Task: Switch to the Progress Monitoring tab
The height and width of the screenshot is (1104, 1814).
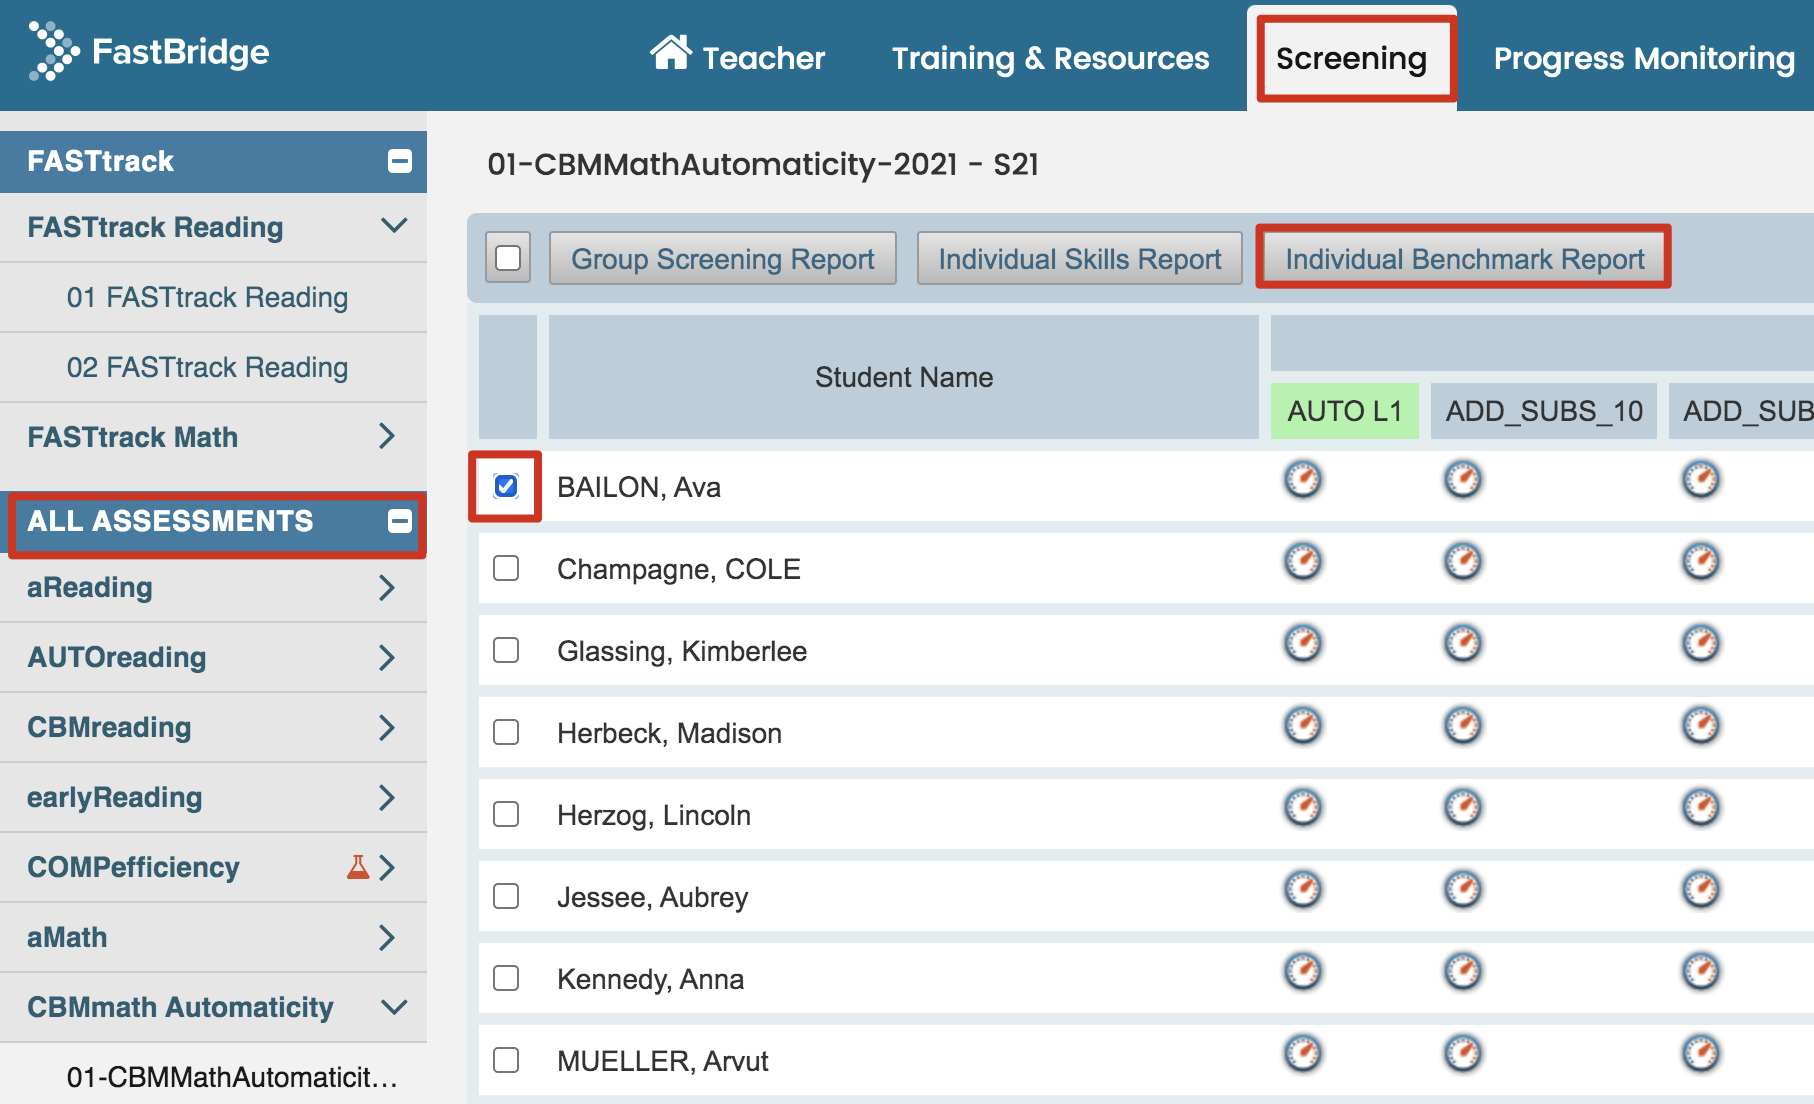Action: (1643, 59)
